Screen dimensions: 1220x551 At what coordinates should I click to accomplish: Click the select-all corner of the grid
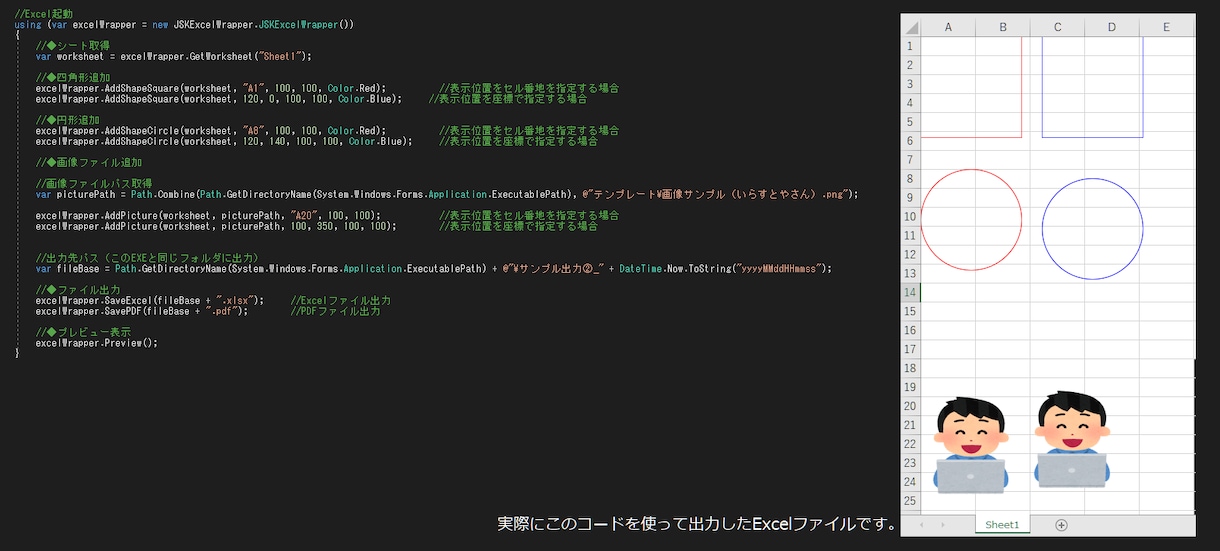pos(910,27)
